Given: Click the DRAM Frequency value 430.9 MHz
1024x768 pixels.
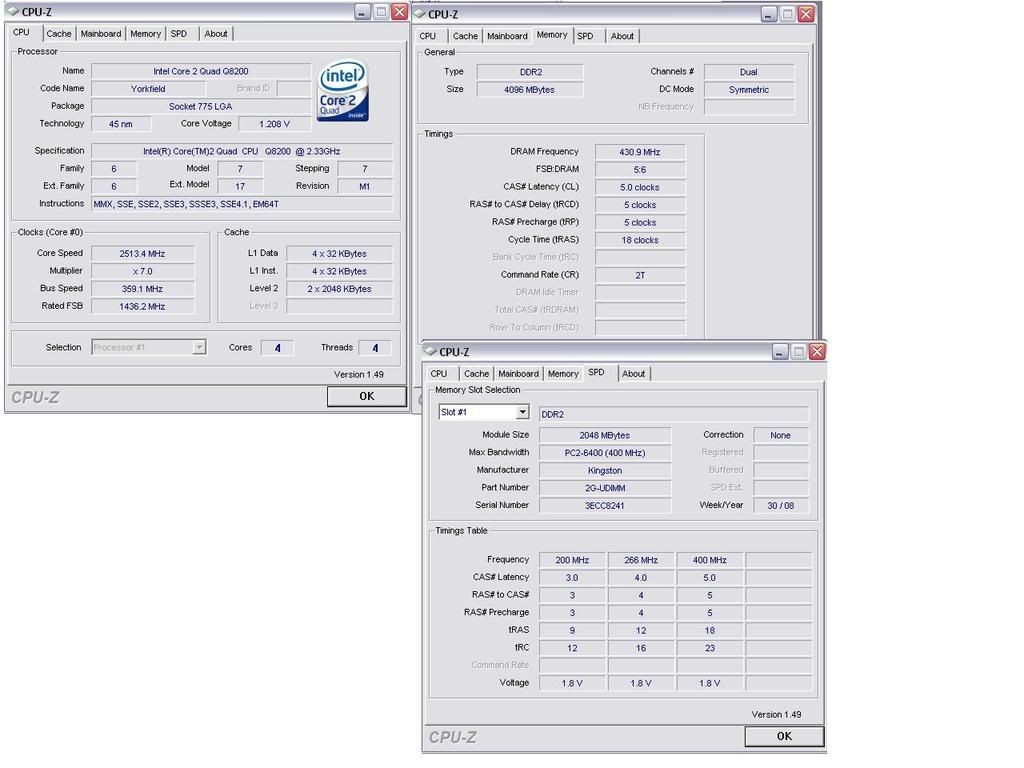Looking at the screenshot, I should 640,152.
